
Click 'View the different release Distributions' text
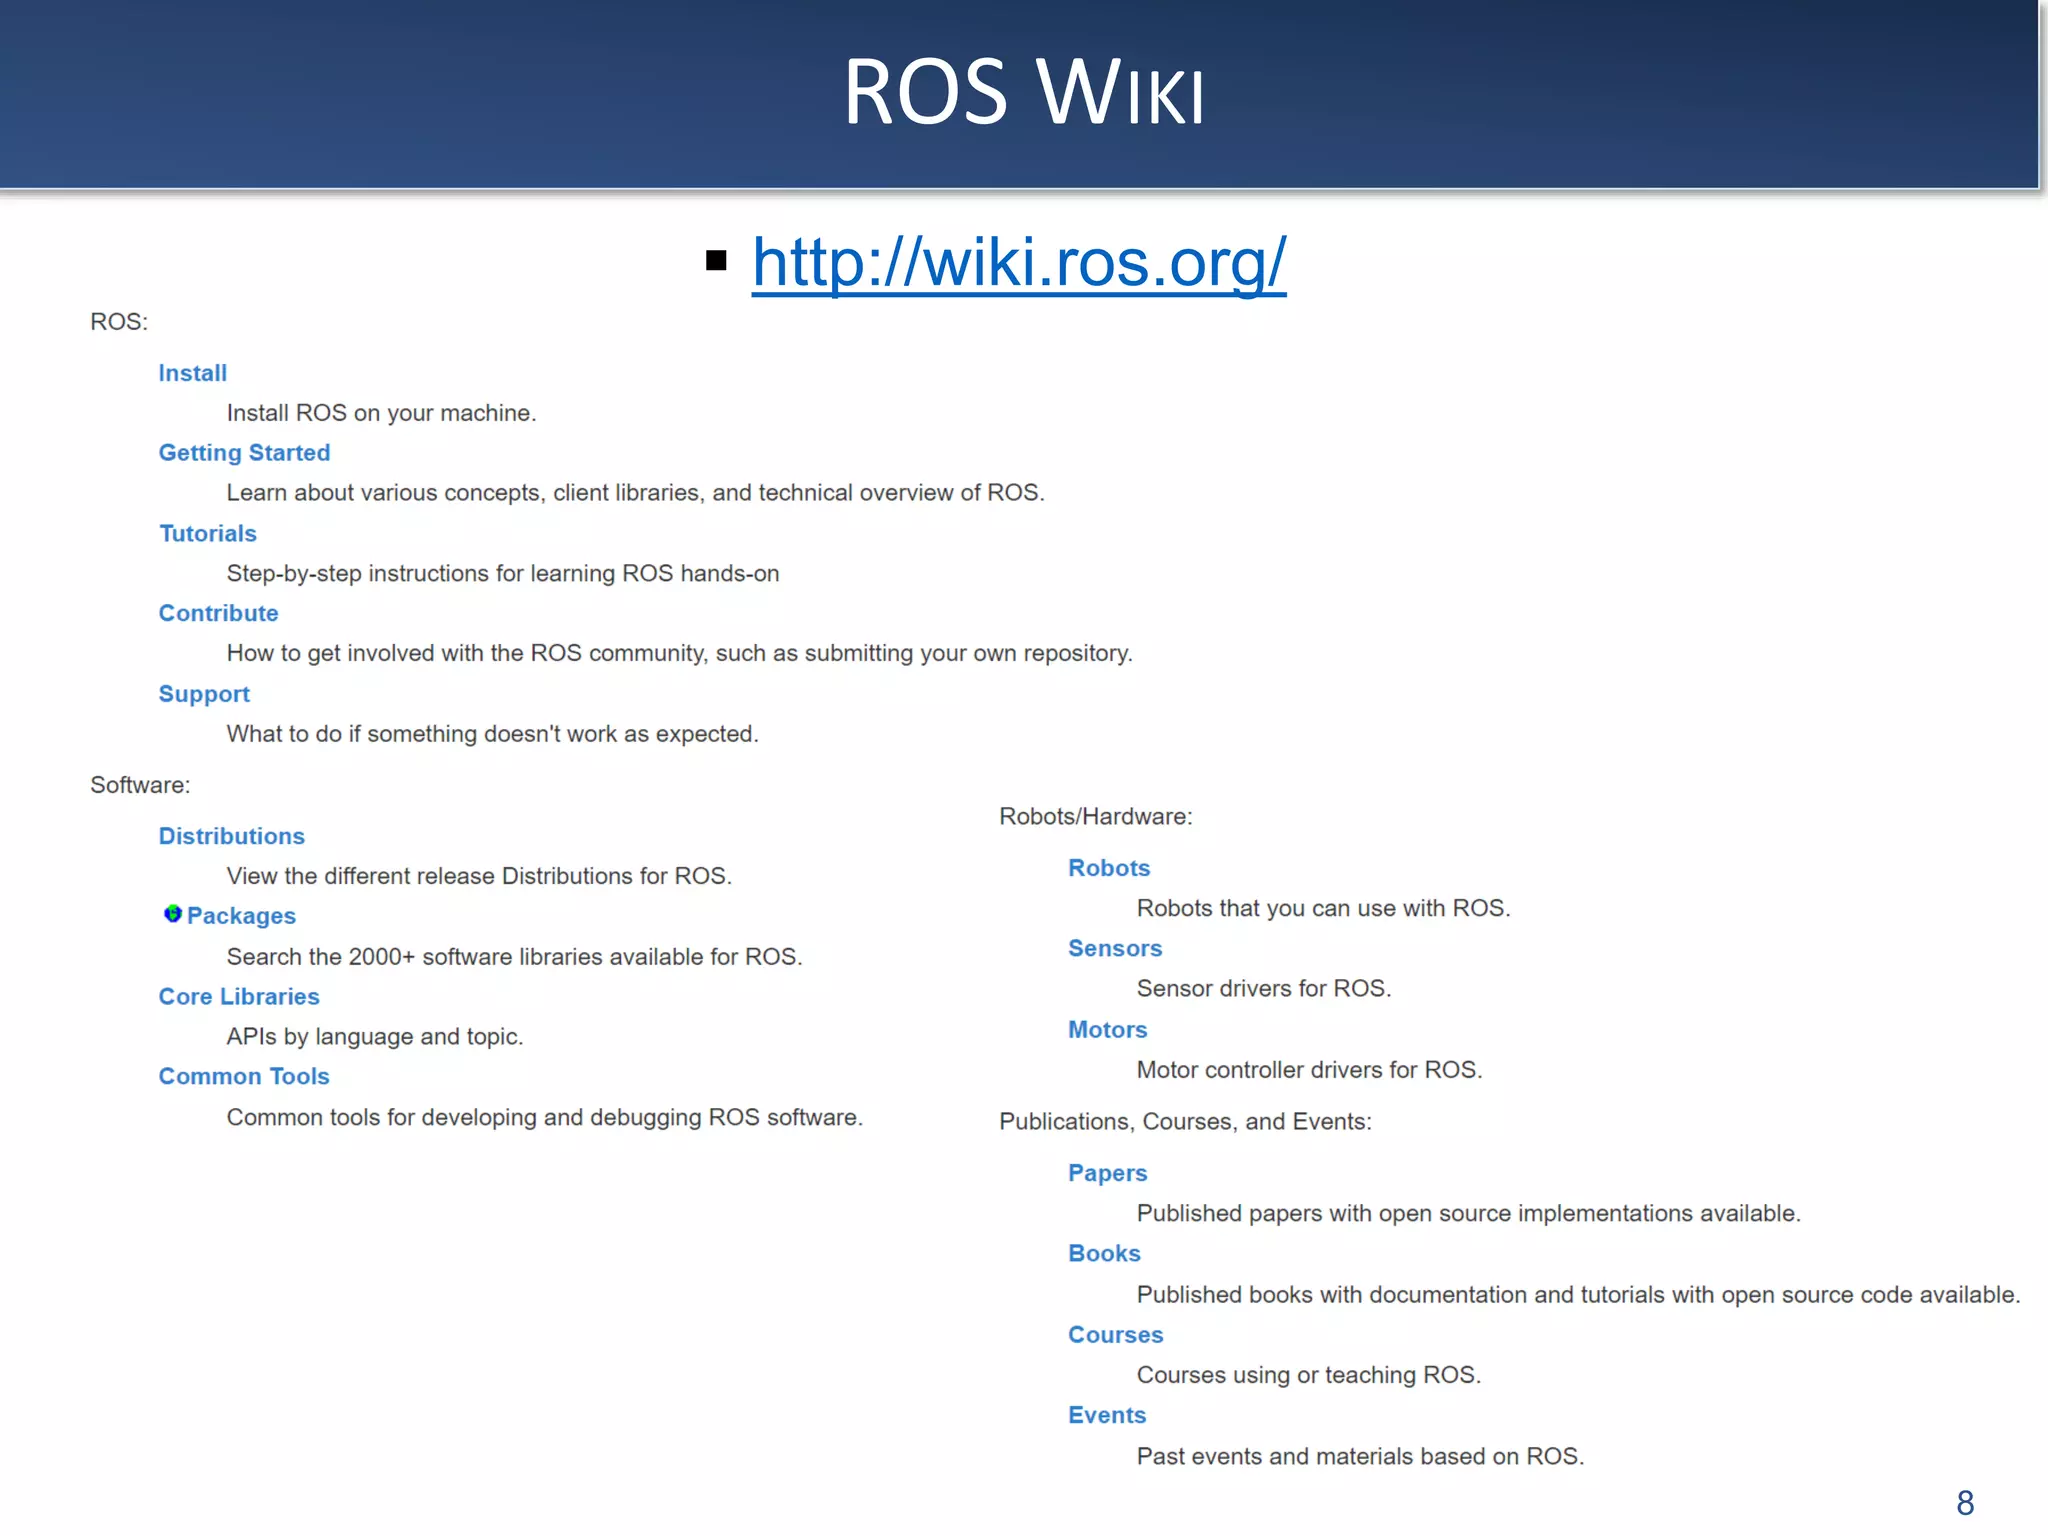pos(479,876)
